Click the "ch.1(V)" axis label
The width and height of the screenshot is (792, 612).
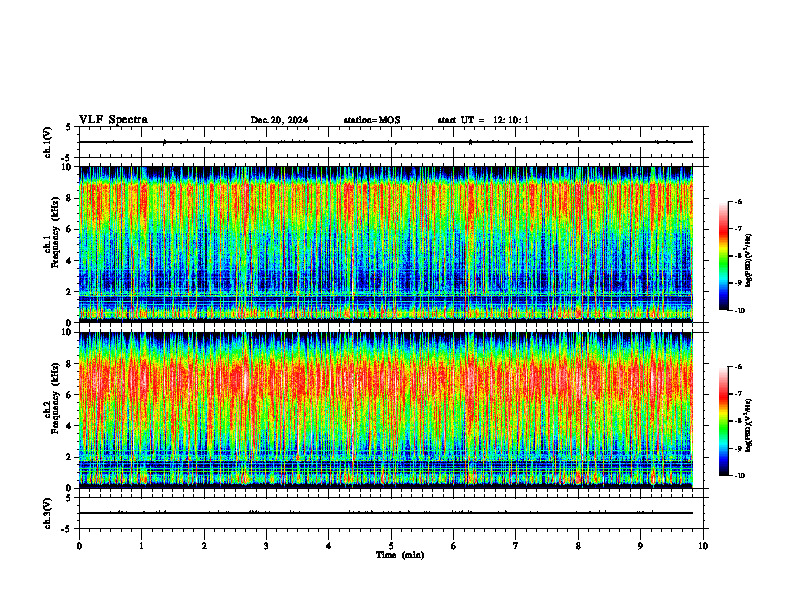(48, 142)
